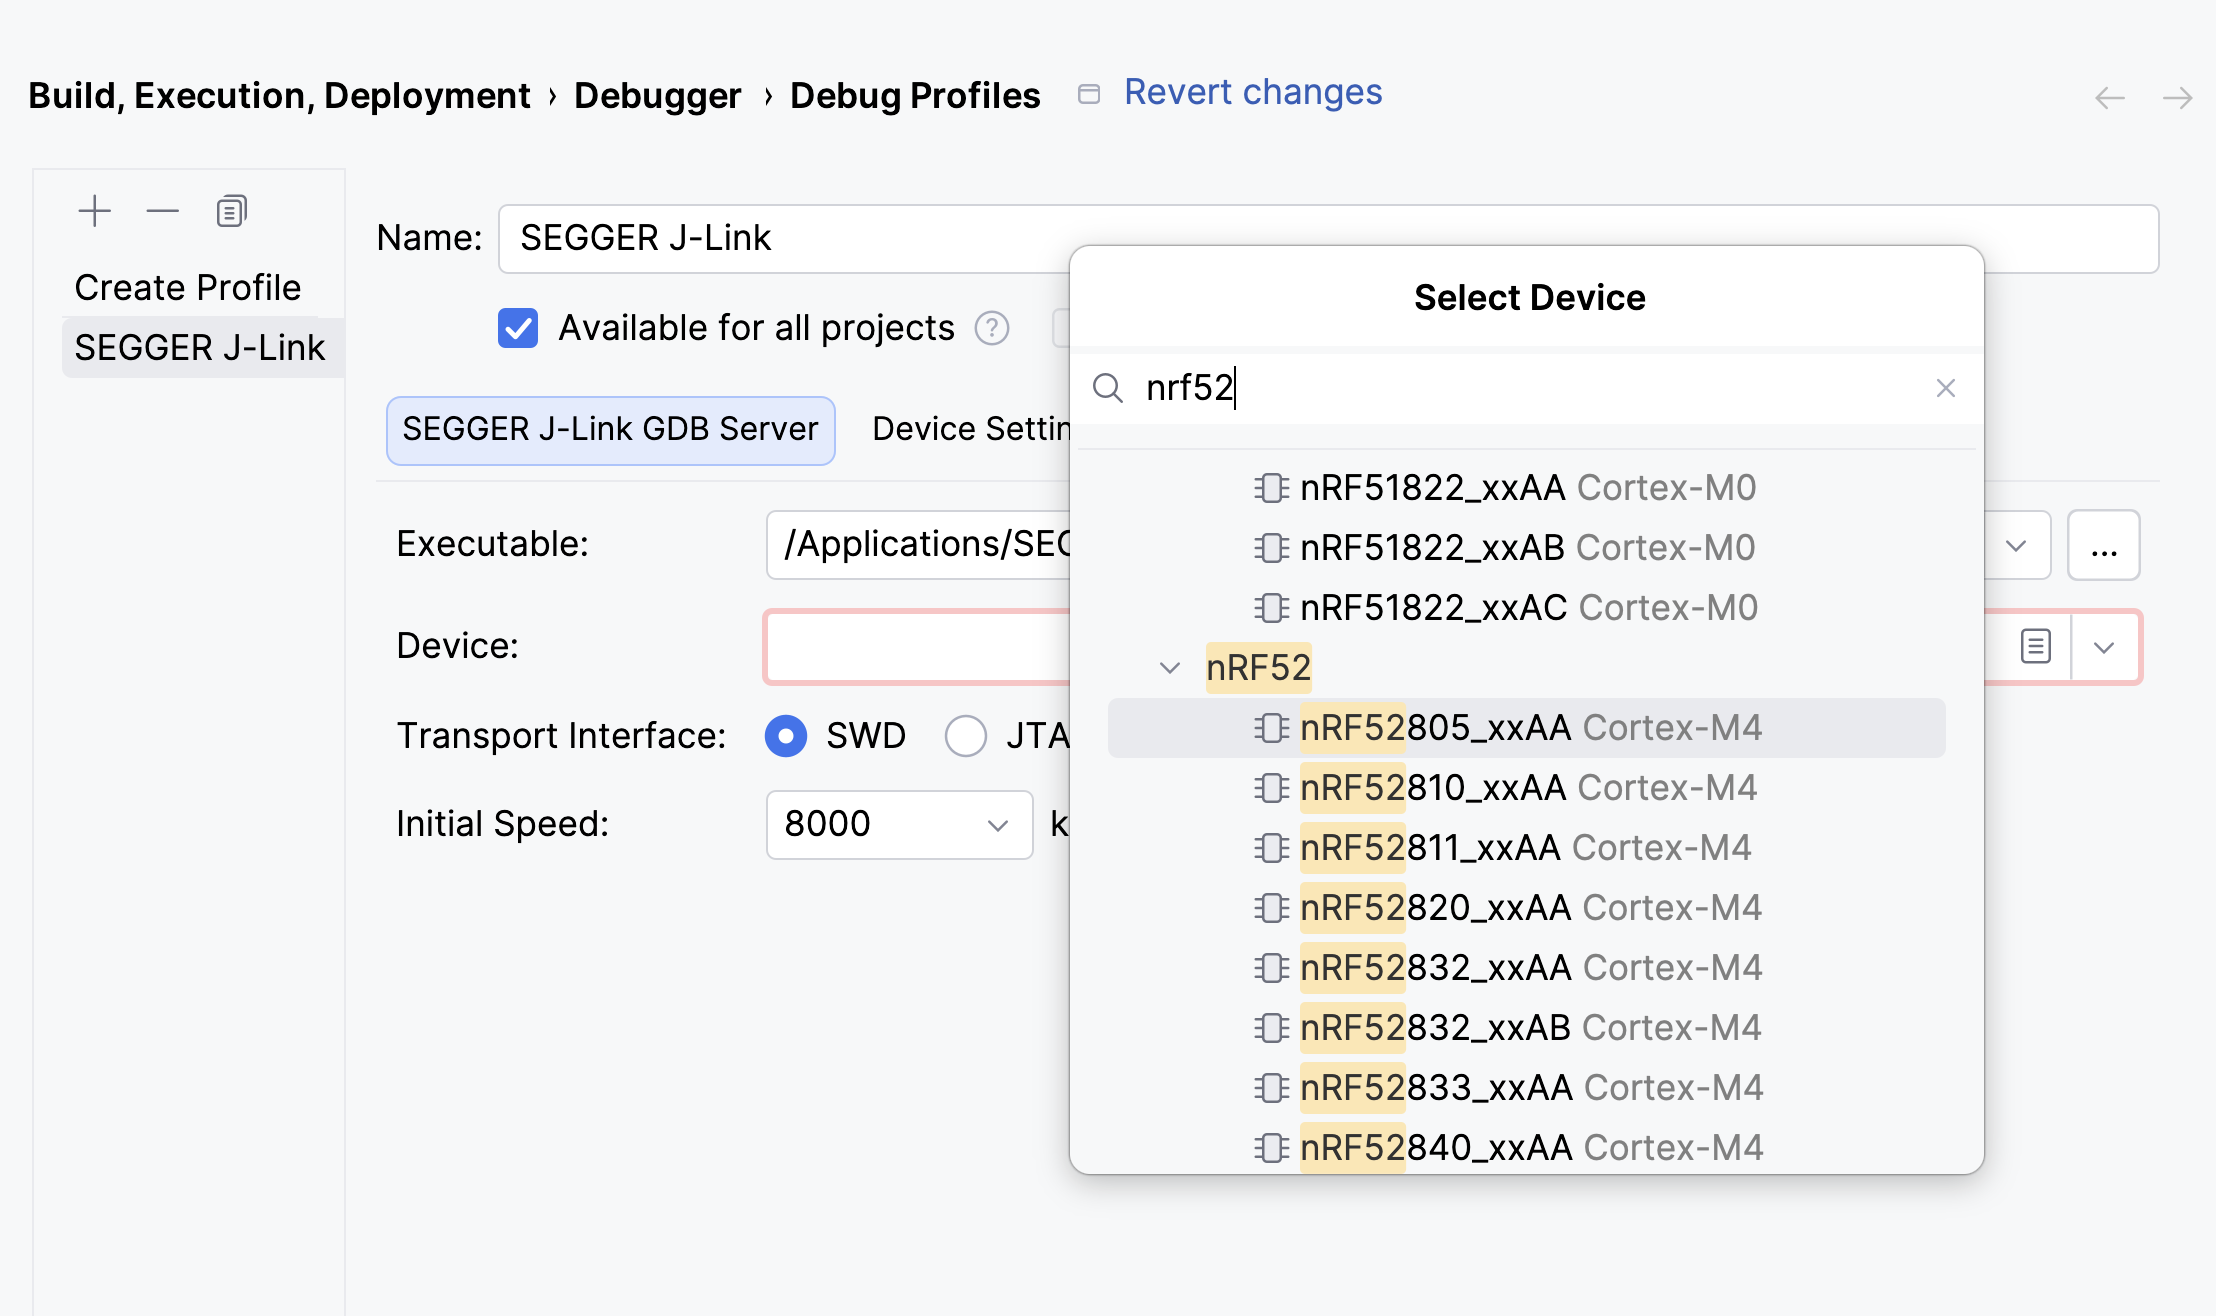Click Debug Profiles breadcrumb
Viewport: 2216px width, 1316px height.
[915, 96]
